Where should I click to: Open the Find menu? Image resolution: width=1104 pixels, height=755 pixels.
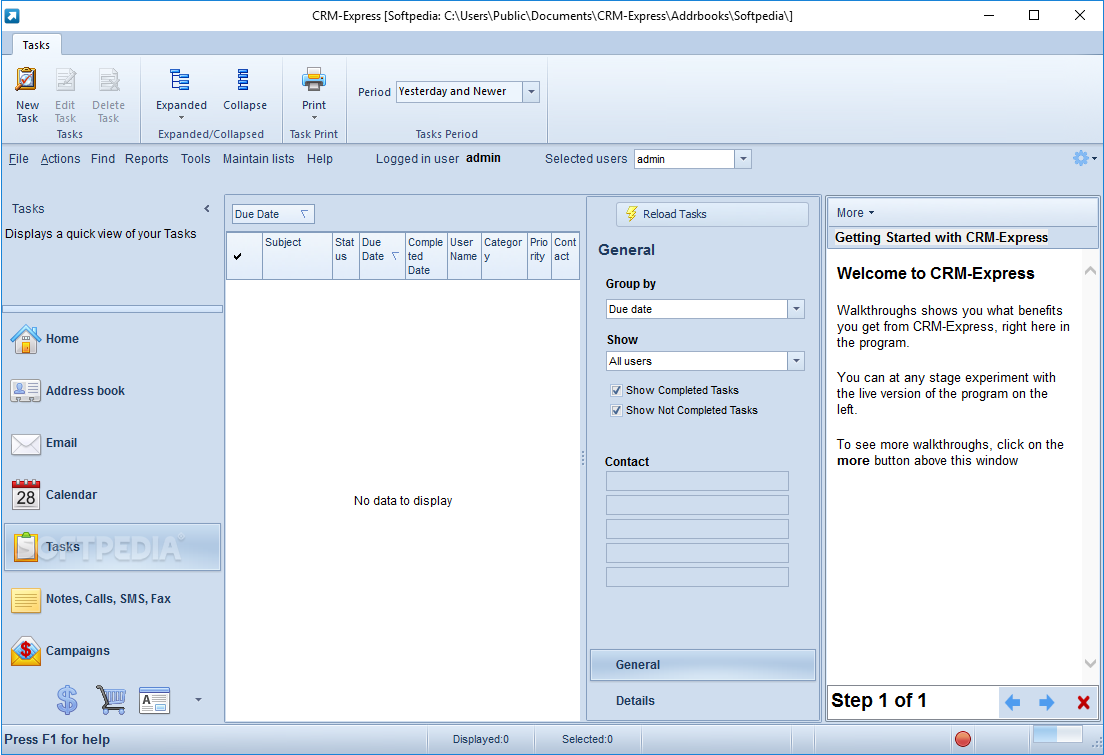tap(103, 159)
